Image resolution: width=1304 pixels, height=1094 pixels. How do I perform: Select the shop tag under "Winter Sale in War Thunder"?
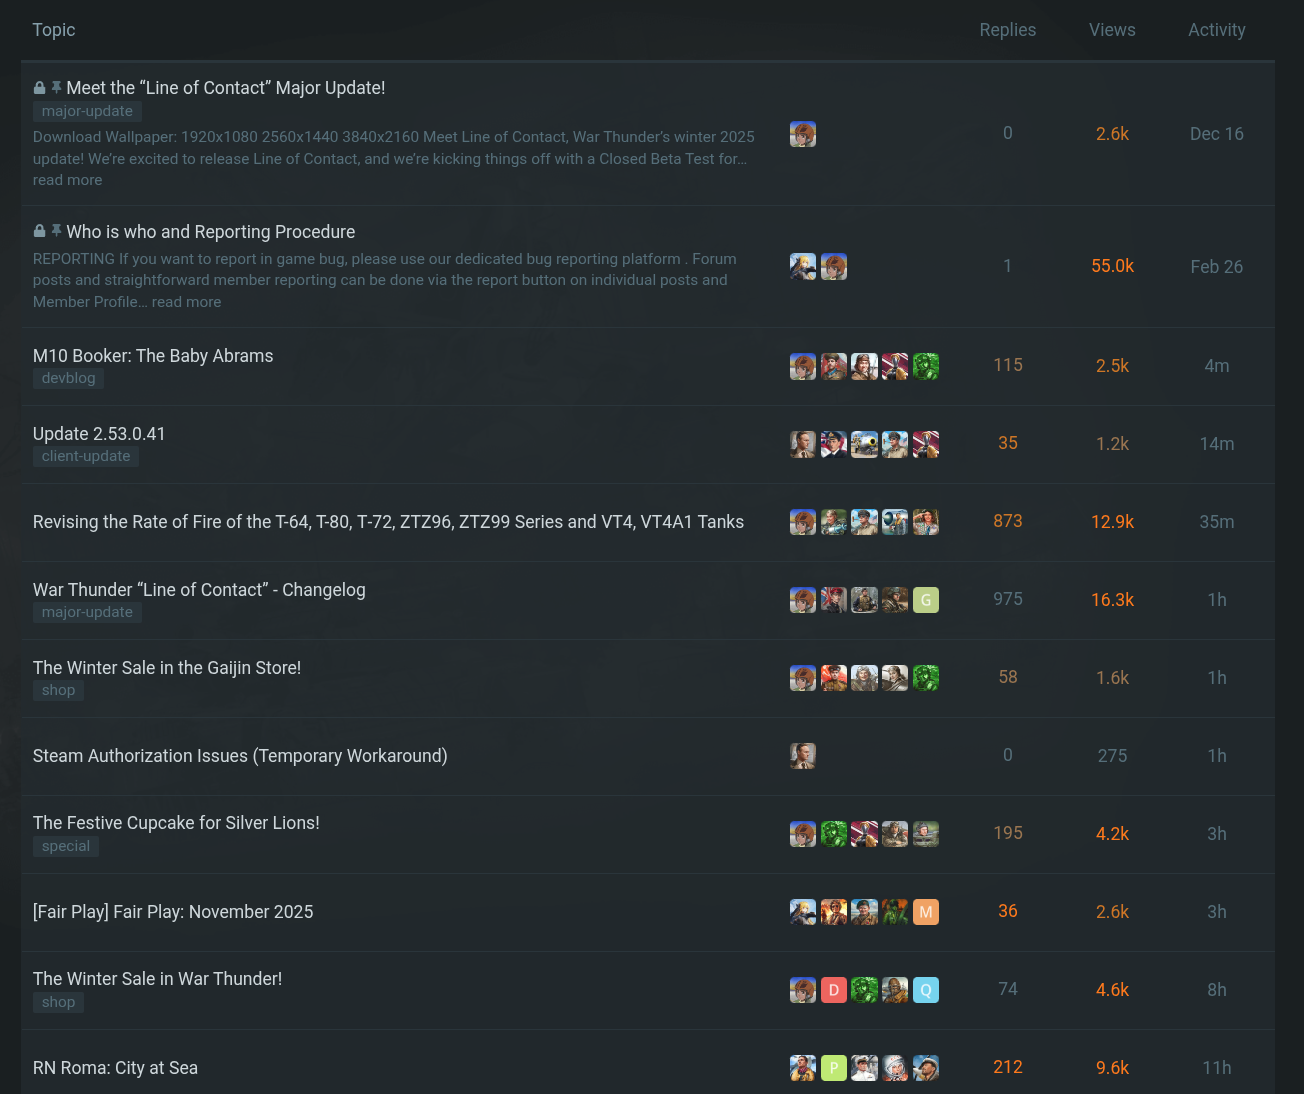tap(58, 1002)
